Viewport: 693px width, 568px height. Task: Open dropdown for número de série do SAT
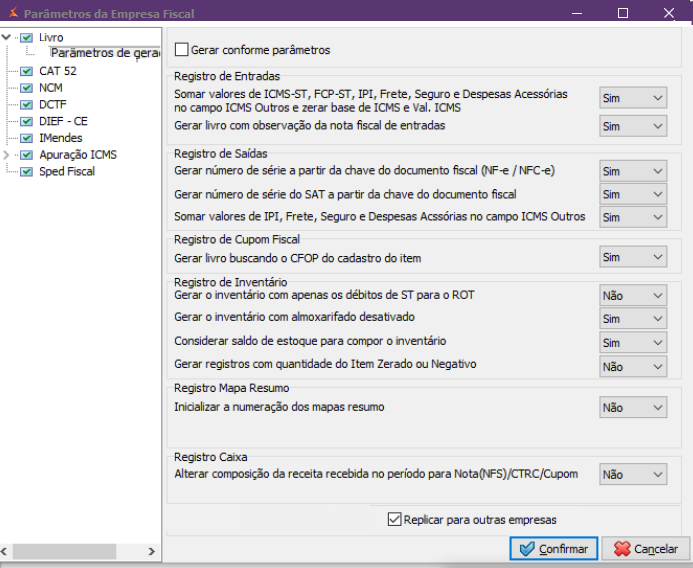(633, 194)
